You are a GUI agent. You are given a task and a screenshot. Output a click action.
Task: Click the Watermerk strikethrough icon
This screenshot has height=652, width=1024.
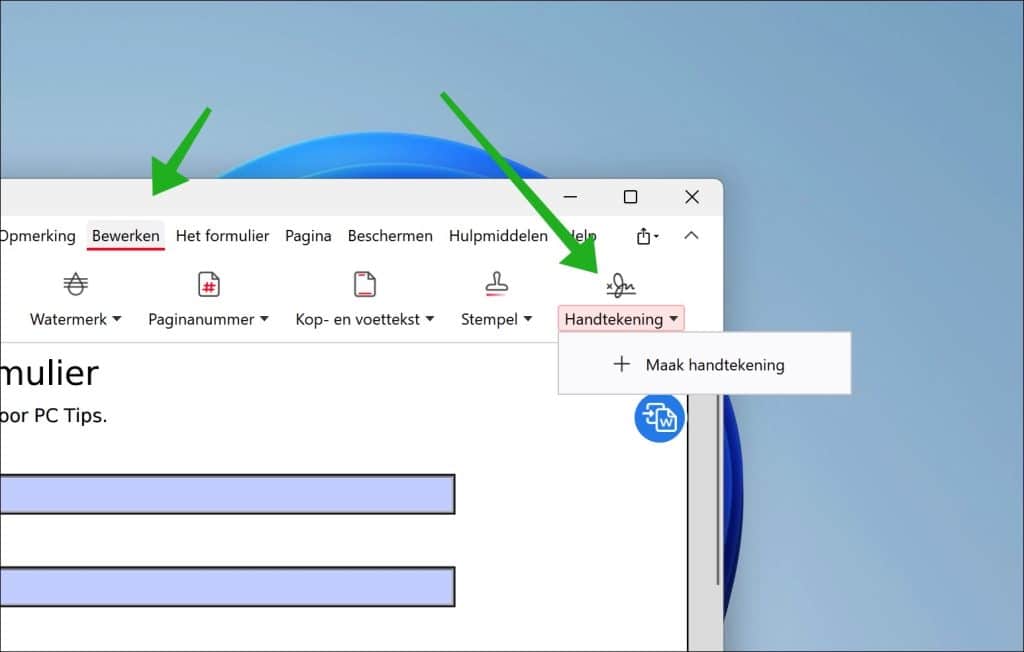pos(76,284)
